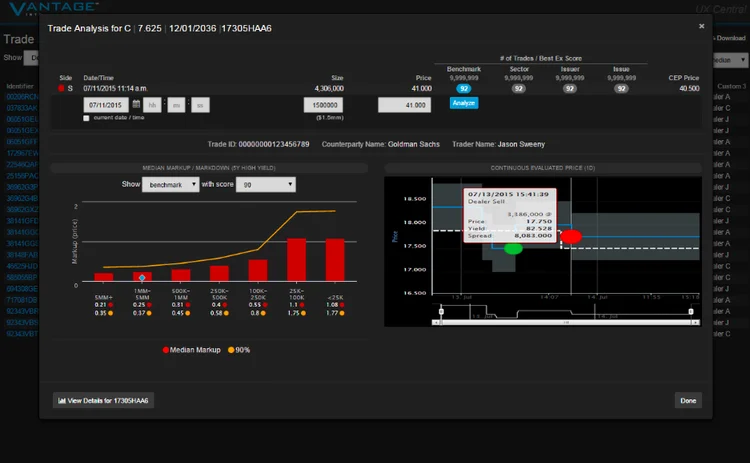Click the date field showing 07/11/2015
Viewport: 750px width, 463px height.
(106, 105)
